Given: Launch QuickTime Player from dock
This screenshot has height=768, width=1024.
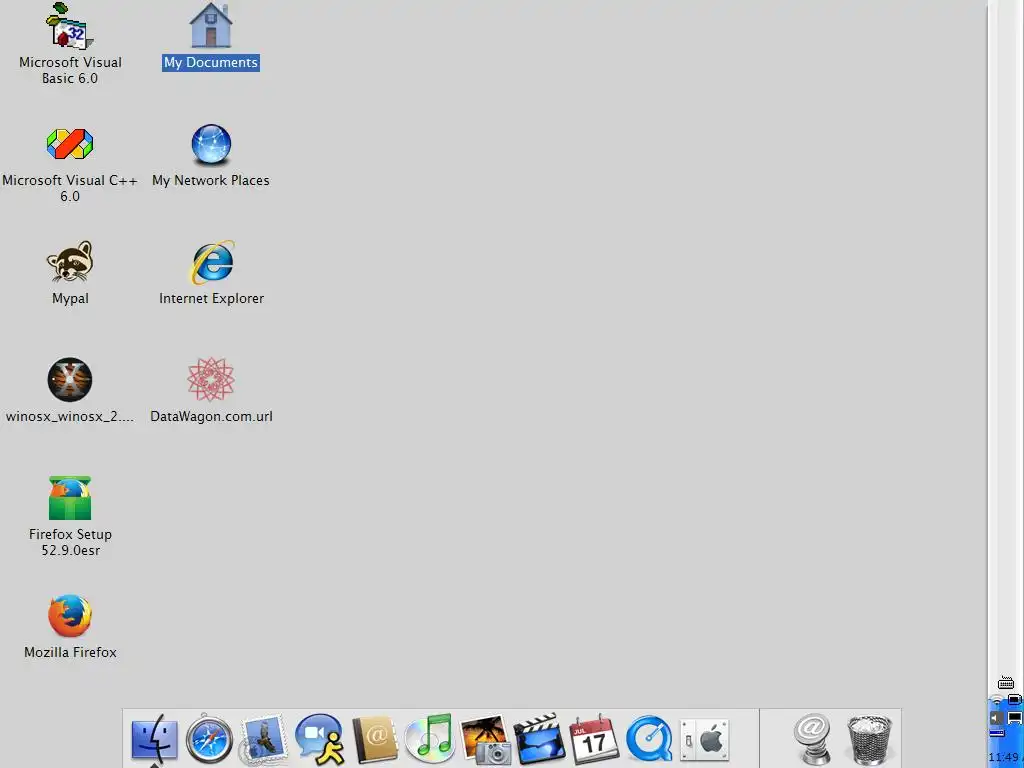Looking at the screenshot, I should coord(649,739).
